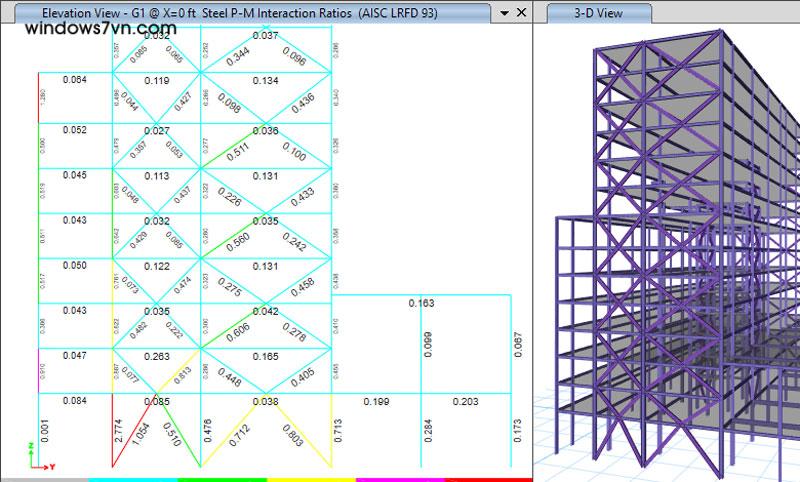Switch to the Elevation View G1 tab
Viewport: 800px width, 482px height.
pos(250,13)
